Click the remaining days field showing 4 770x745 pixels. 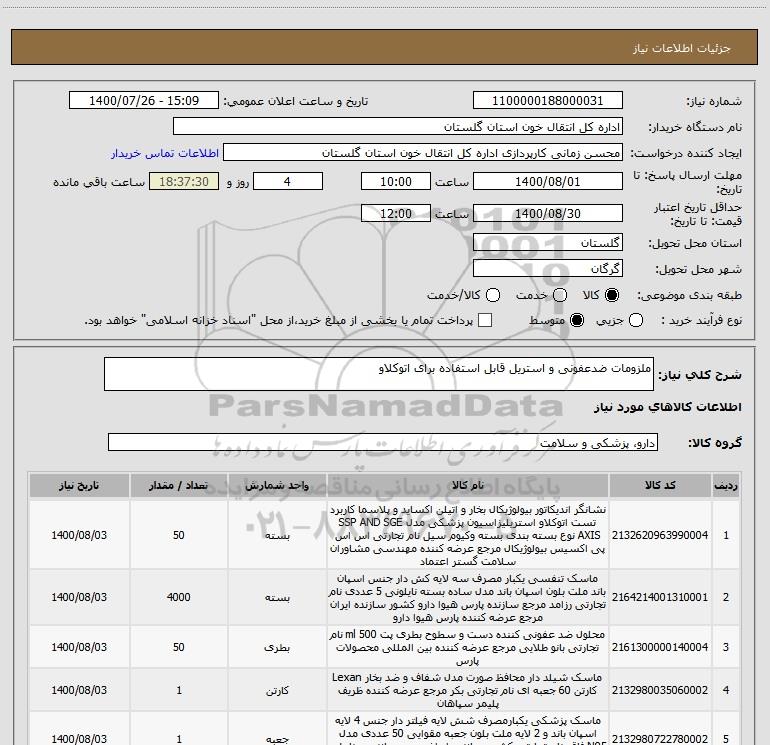coord(288,181)
